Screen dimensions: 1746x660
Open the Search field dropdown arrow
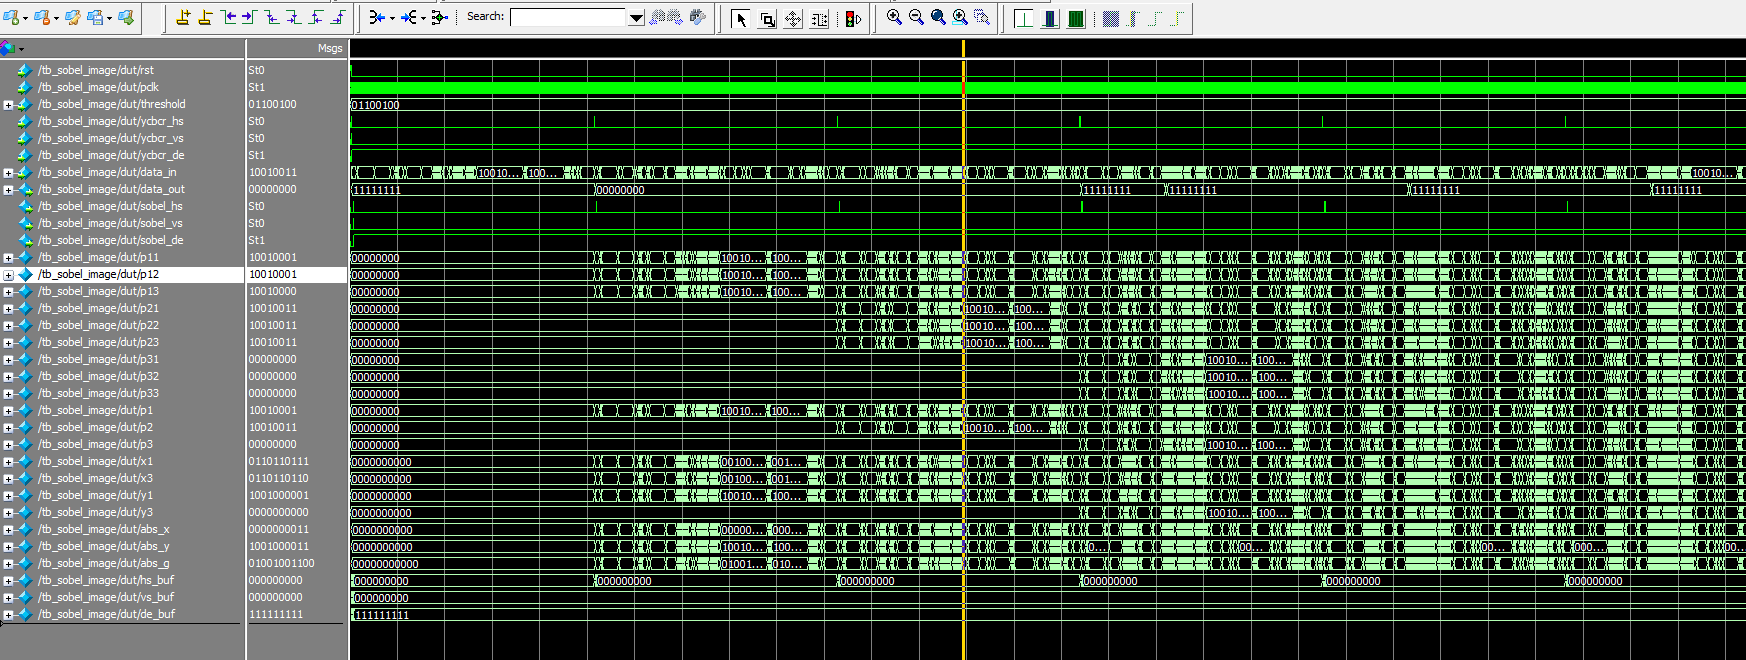click(x=636, y=18)
